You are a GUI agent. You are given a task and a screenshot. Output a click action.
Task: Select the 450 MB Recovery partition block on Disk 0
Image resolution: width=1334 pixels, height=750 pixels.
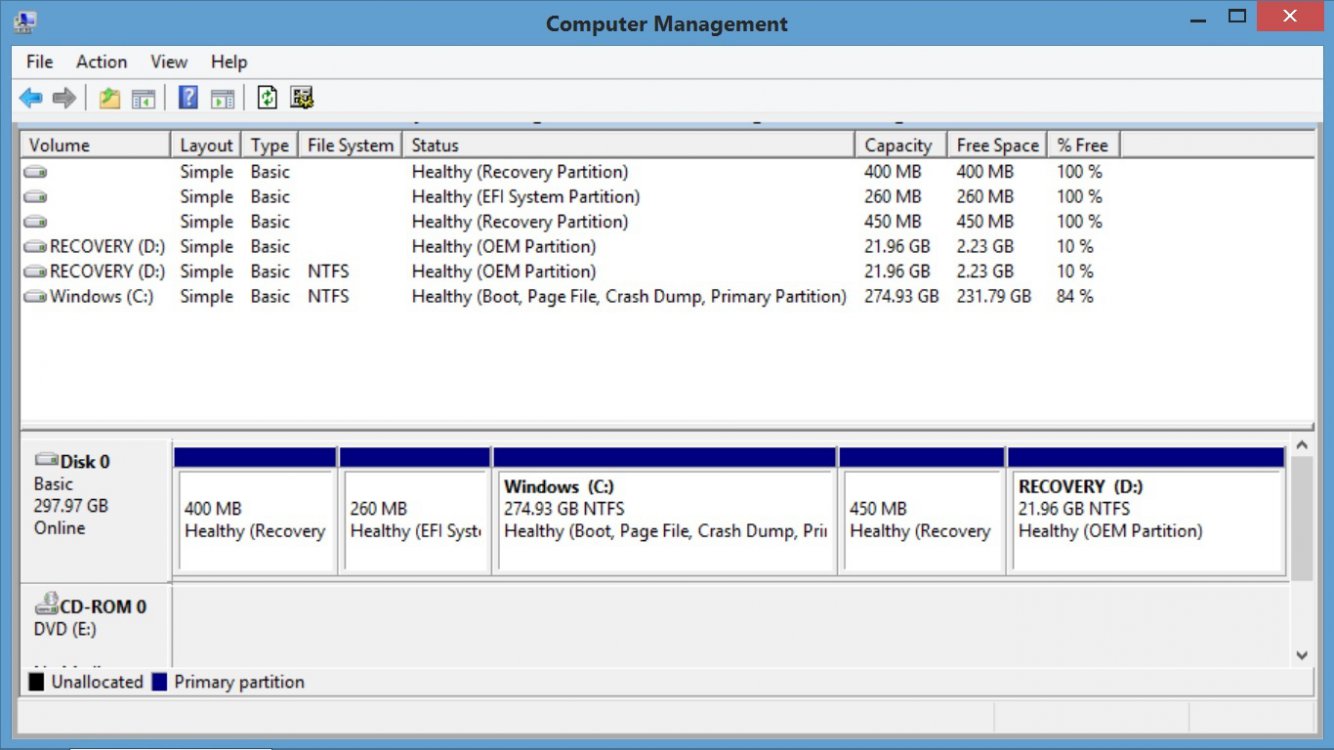tap(922, 511)
